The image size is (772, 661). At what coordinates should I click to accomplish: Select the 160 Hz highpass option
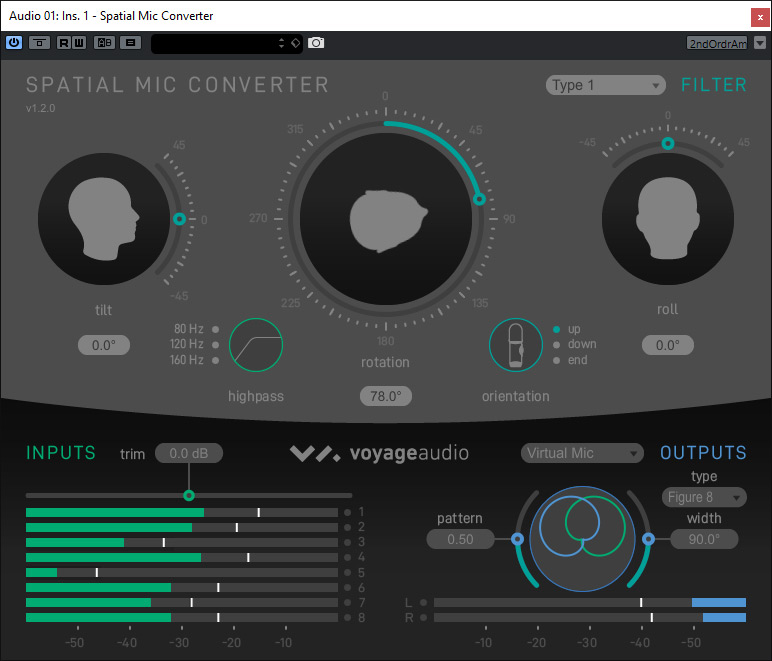click(215, 360)
